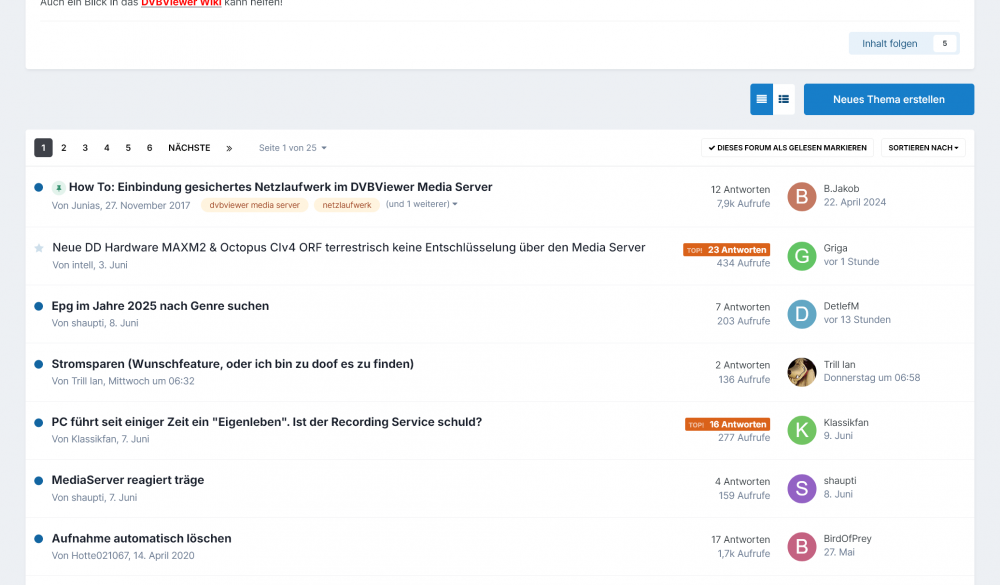Open the 'Sortieren nach' dropdown
Image resolution: width=1000 pixels, height=585 pixels.
(x=923, y=147)
